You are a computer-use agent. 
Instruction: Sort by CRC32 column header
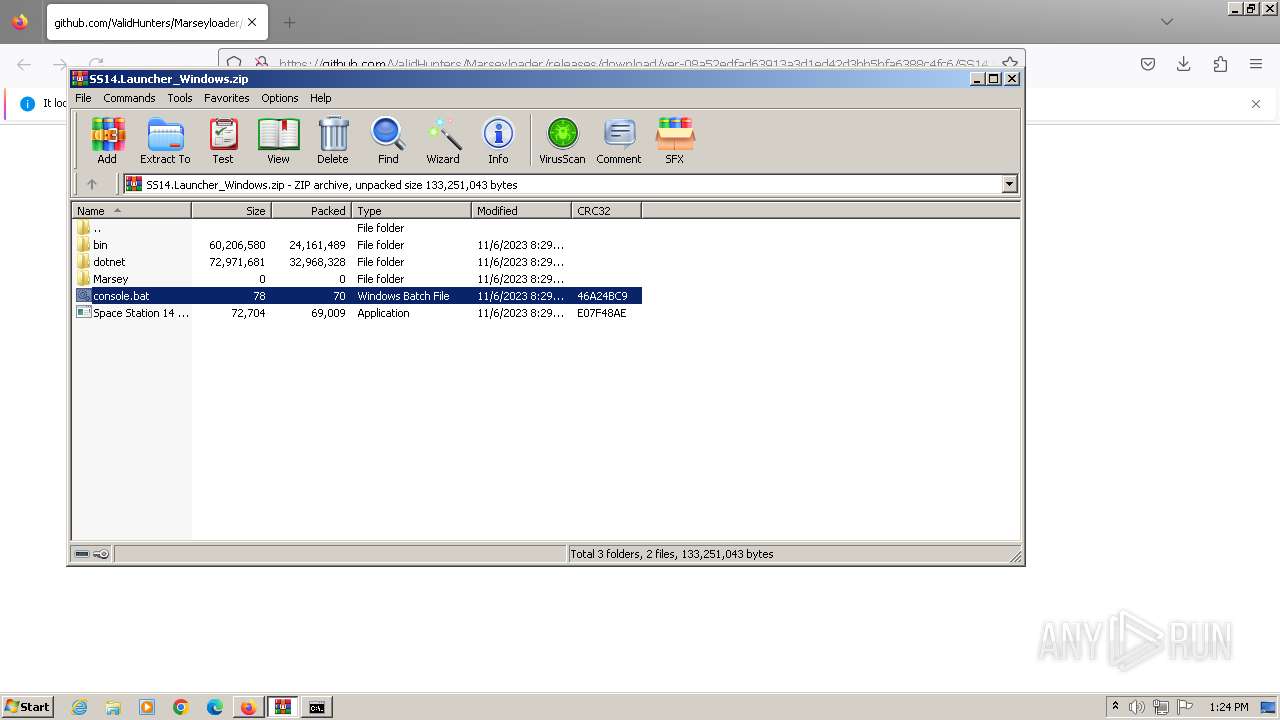606,210
